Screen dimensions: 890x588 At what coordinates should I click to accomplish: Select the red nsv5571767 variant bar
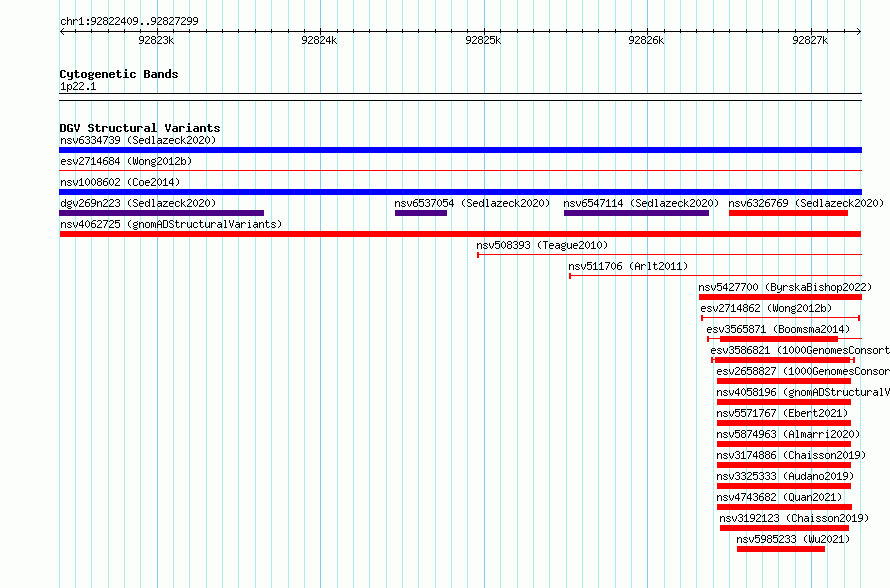point(784,423)
